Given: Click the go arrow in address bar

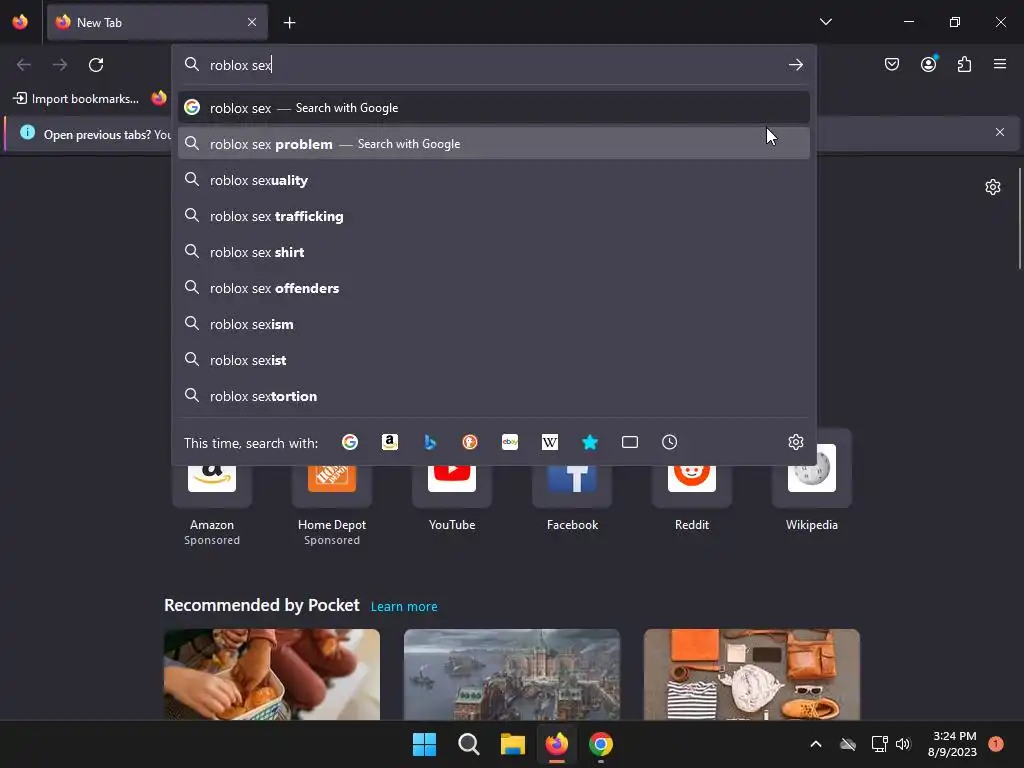Looking at the screenshot, I should (795, 65).
